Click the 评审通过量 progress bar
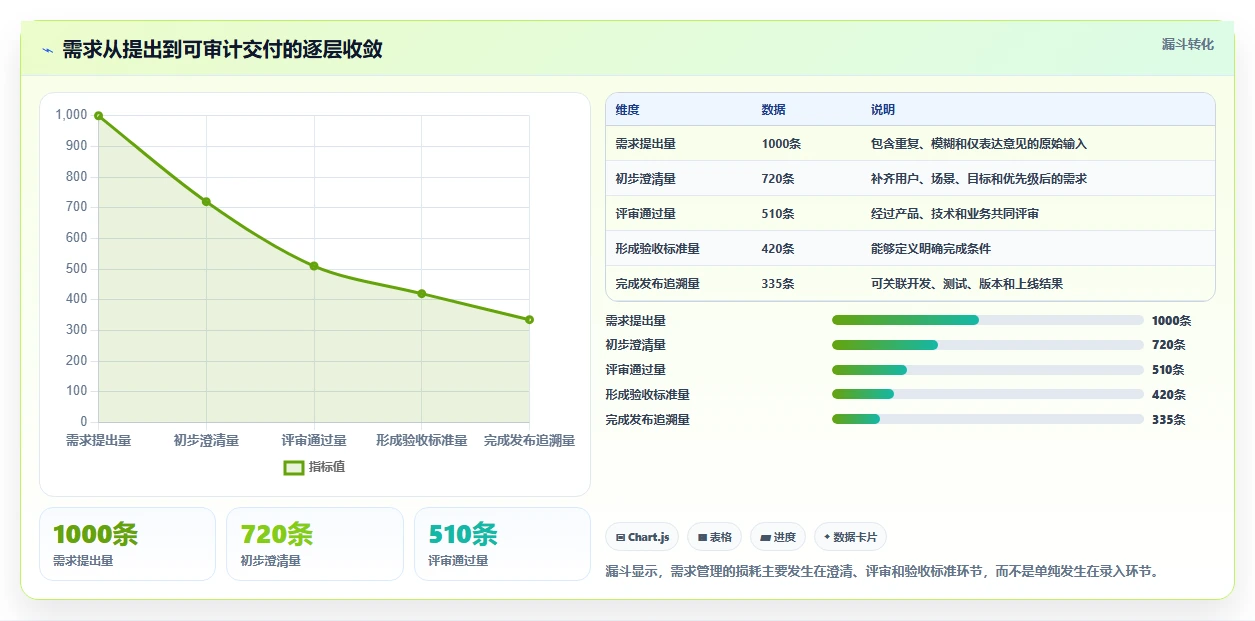 [987, 370]
